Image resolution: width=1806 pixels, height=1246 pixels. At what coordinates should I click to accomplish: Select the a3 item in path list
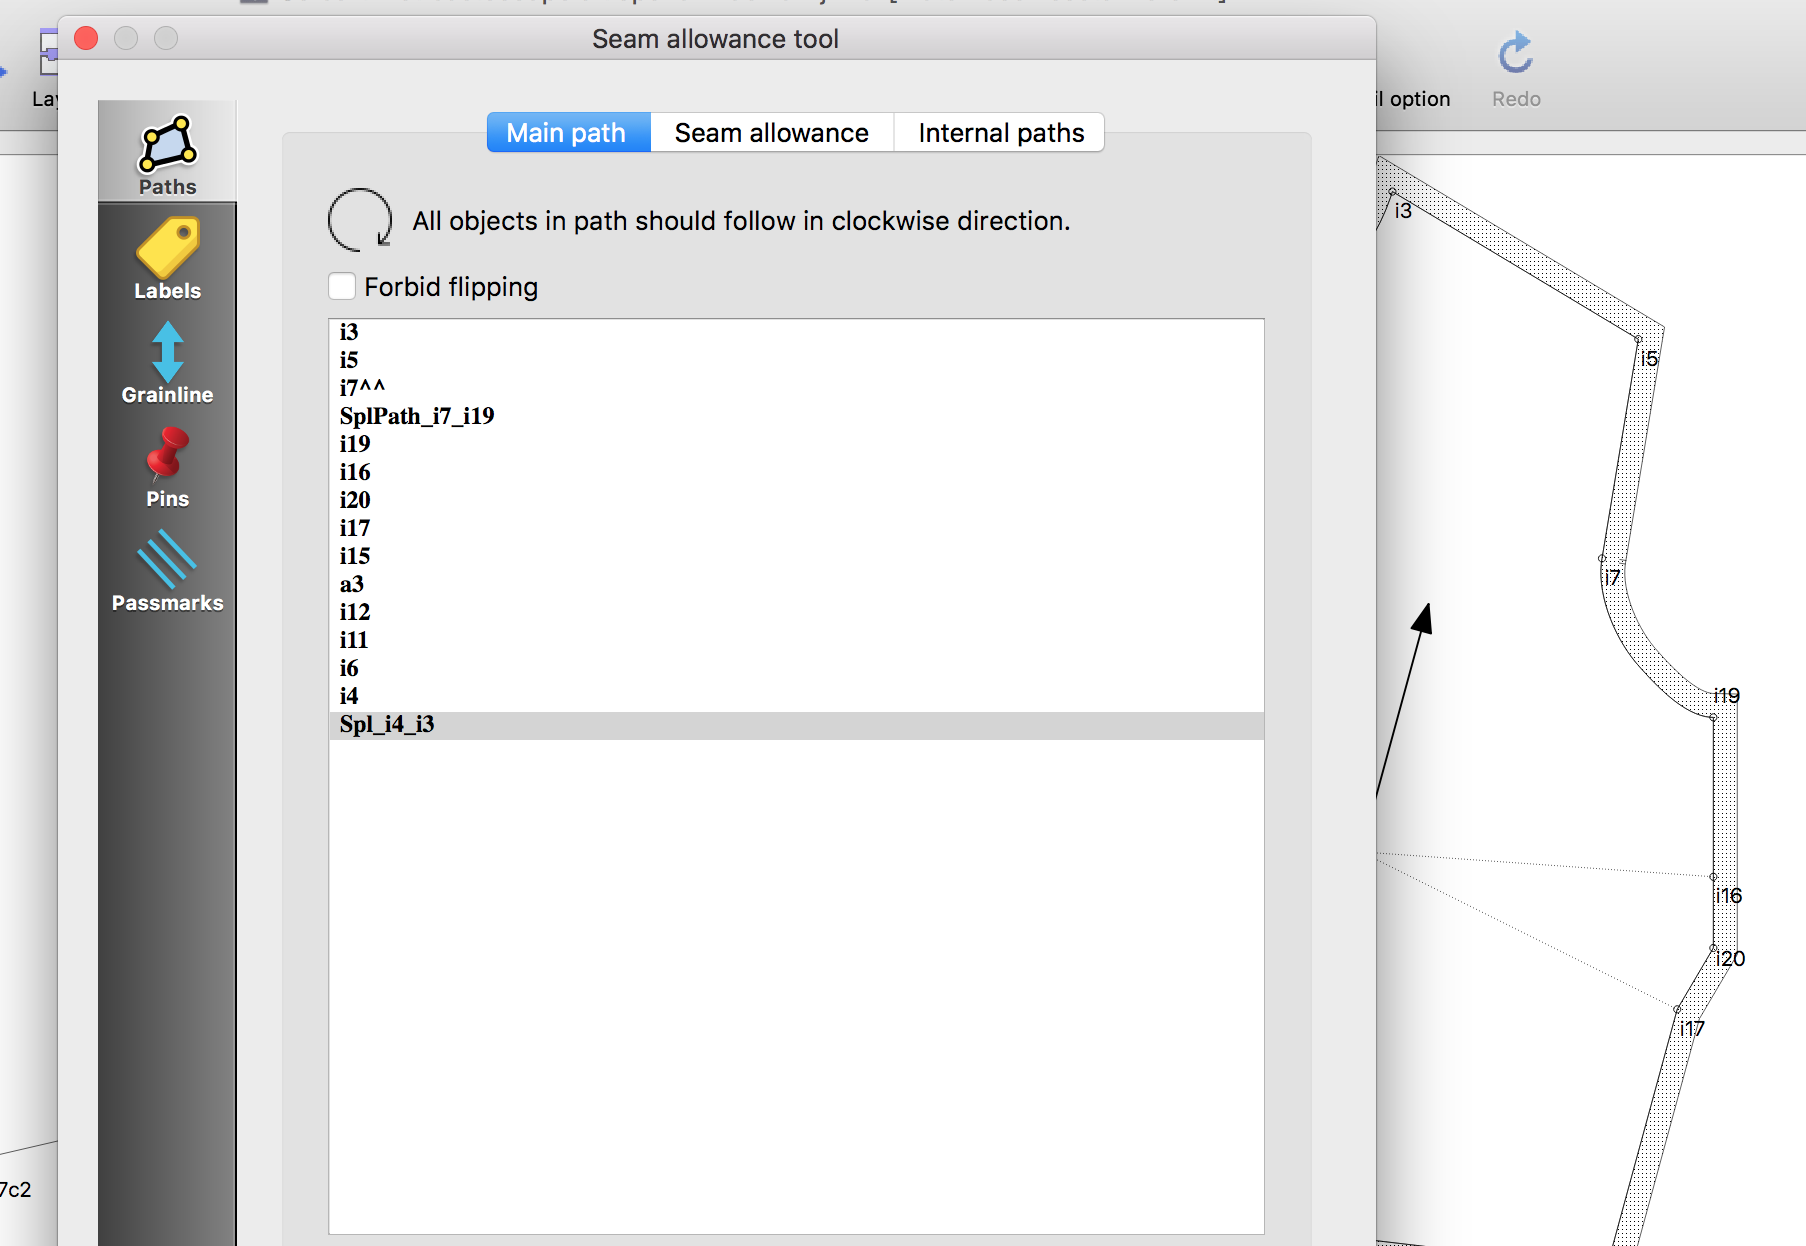pyautogui.click(x=352, y=584)
